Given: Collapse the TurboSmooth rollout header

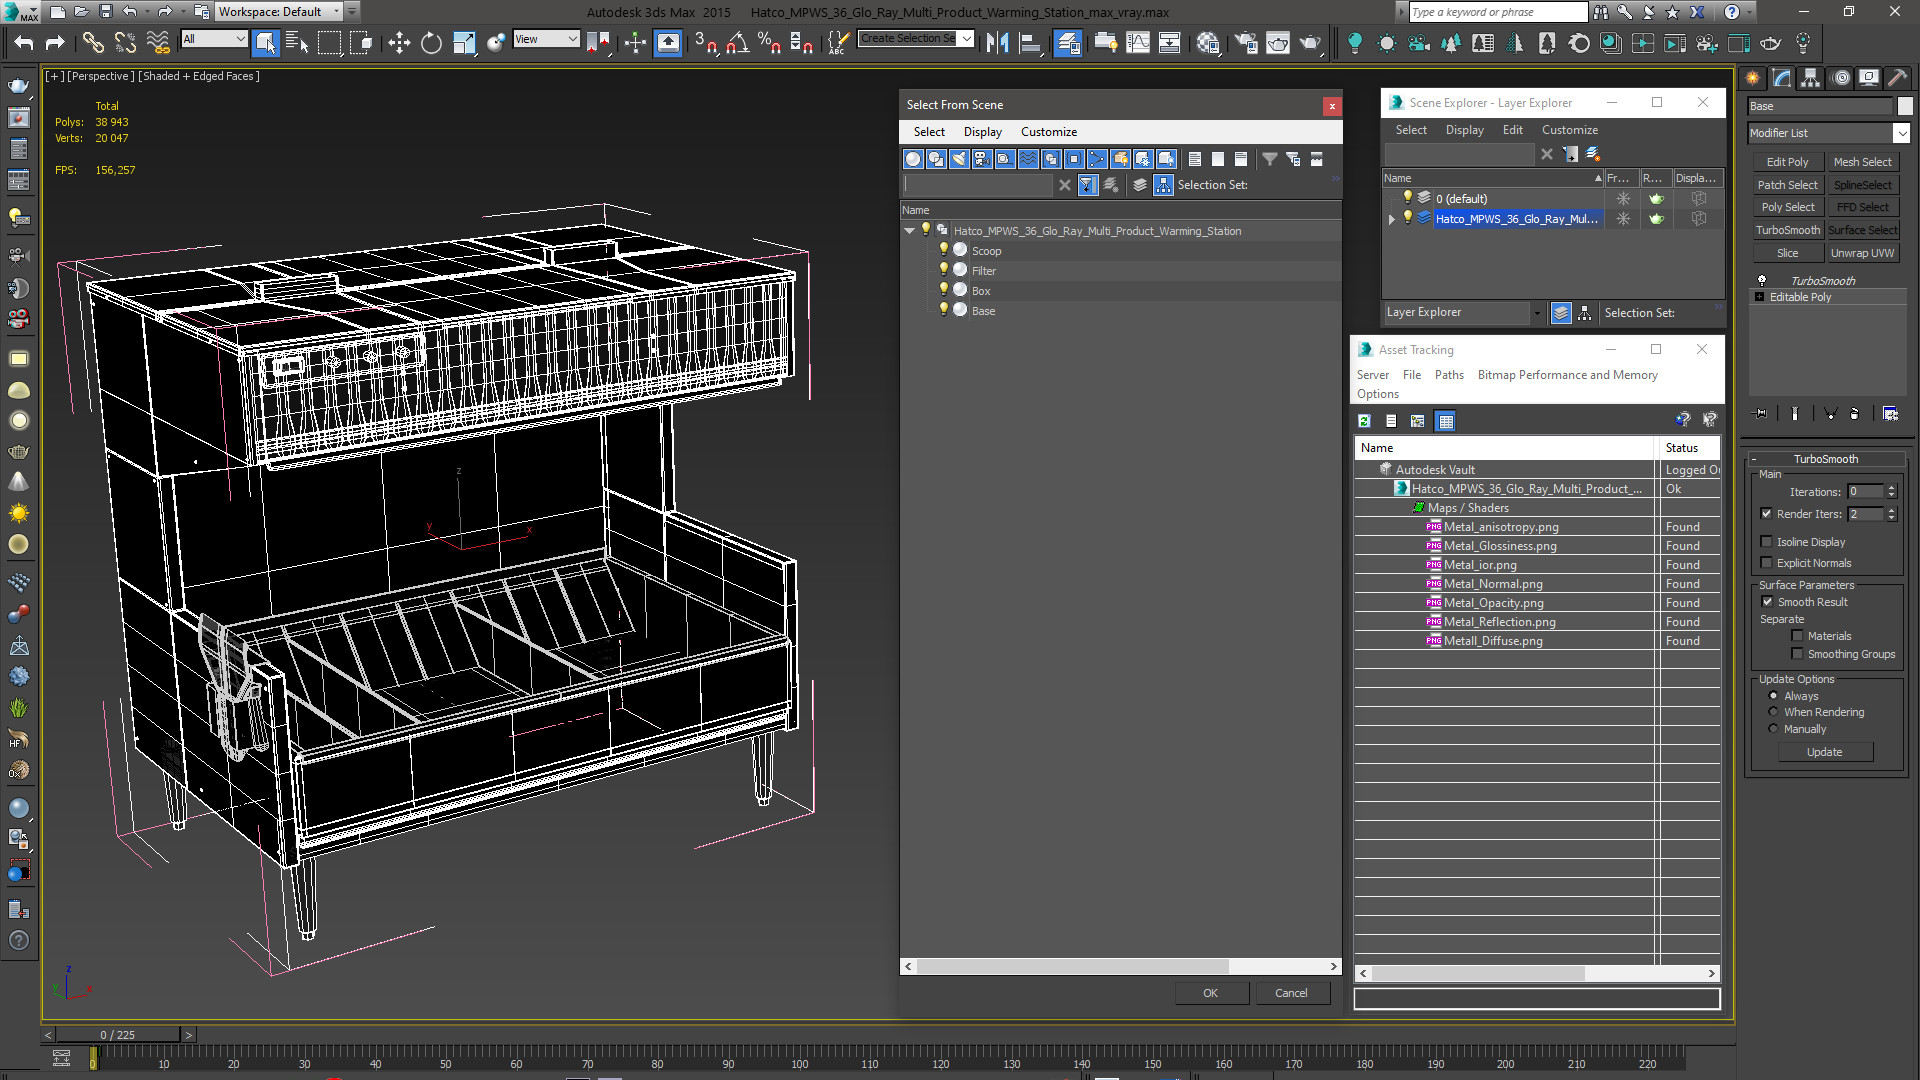Looking at the screenshot, I should (1825, 459).
